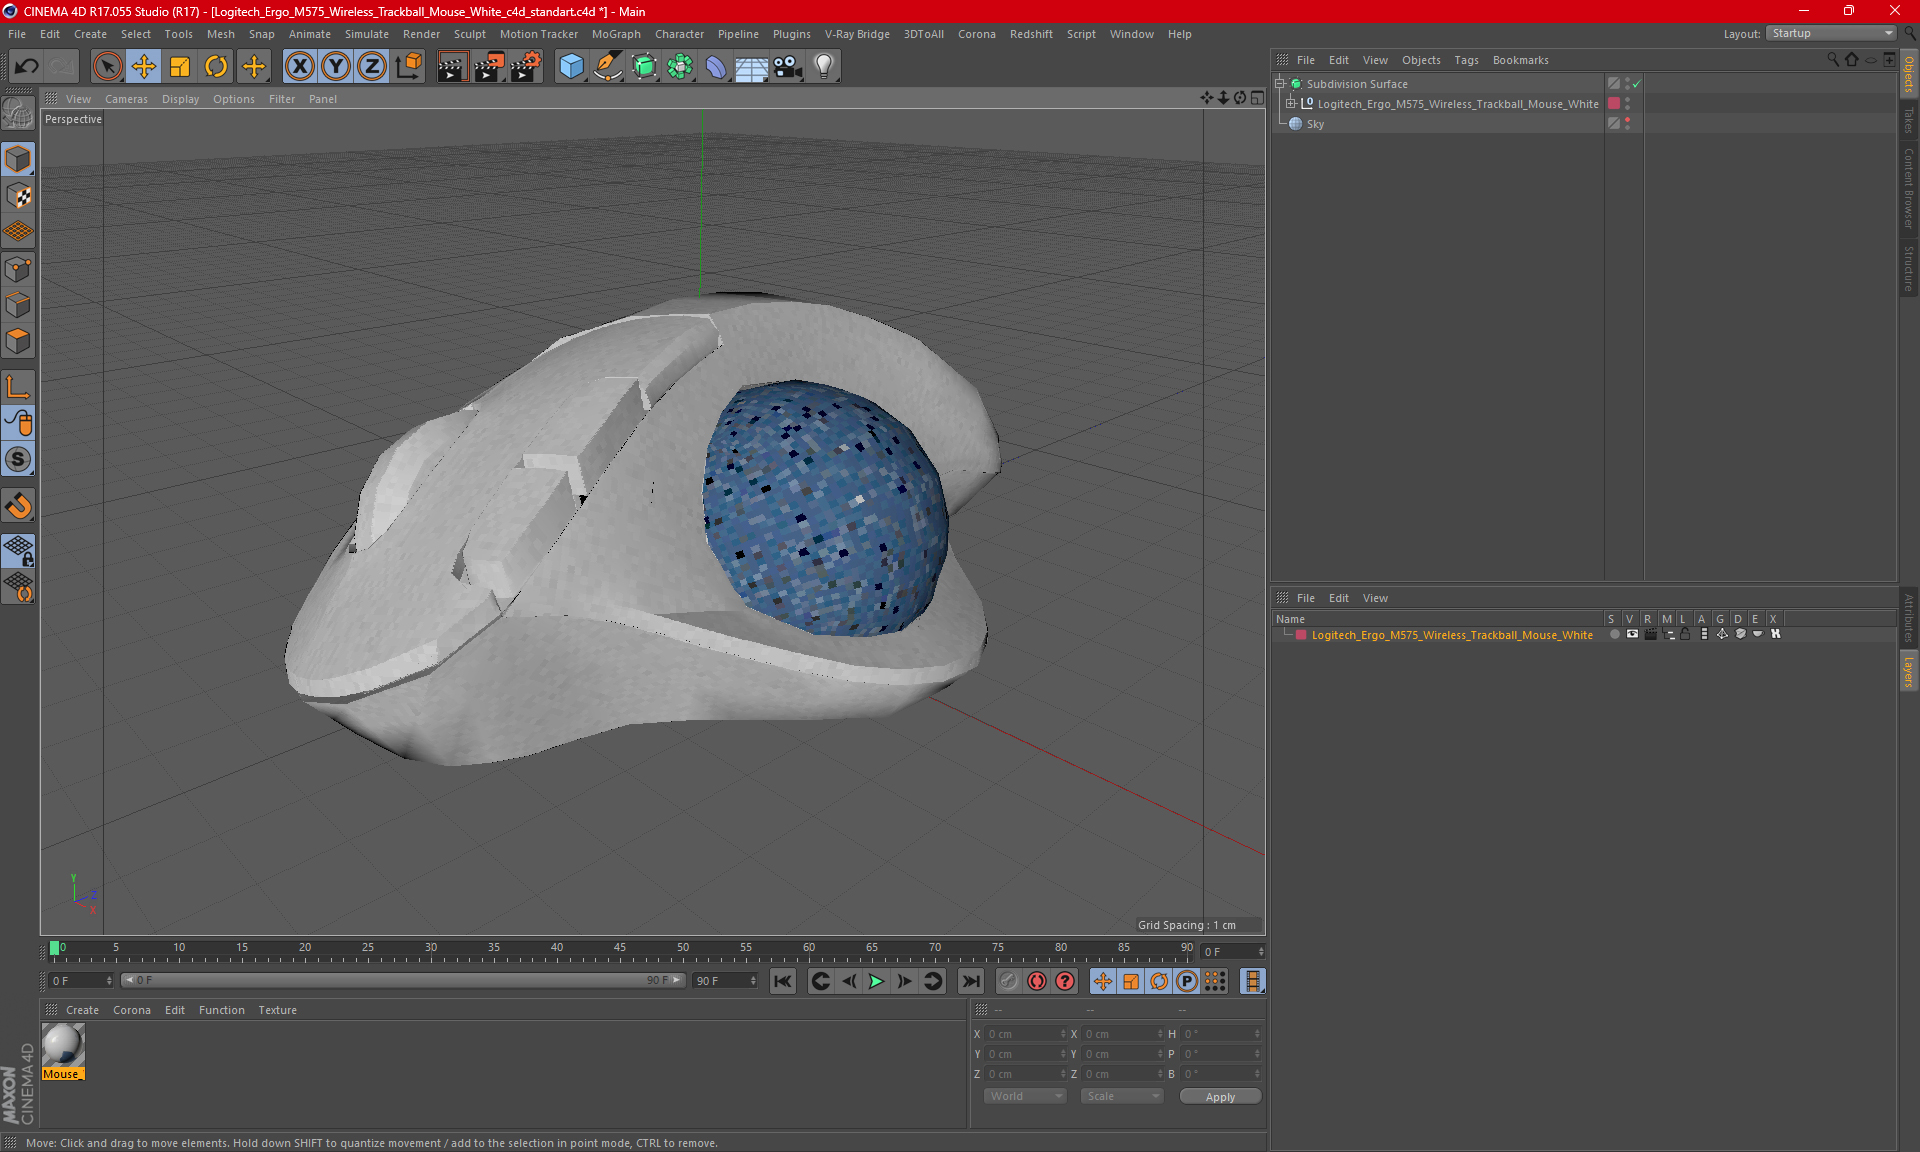Add a Camera object icon
This screenshot has width=1920, height=1152.
pos(787,67)
